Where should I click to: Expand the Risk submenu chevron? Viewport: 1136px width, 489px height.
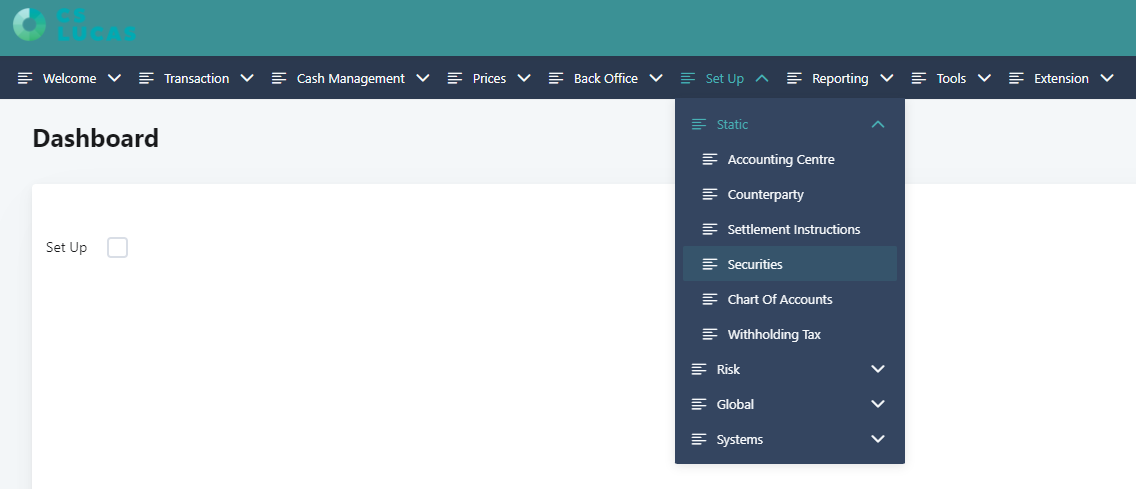(x=877, y=369)
